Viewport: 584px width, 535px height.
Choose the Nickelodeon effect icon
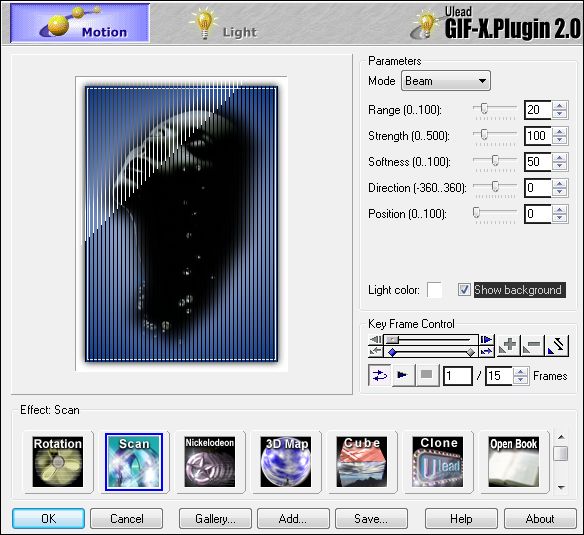click(210, 462)
